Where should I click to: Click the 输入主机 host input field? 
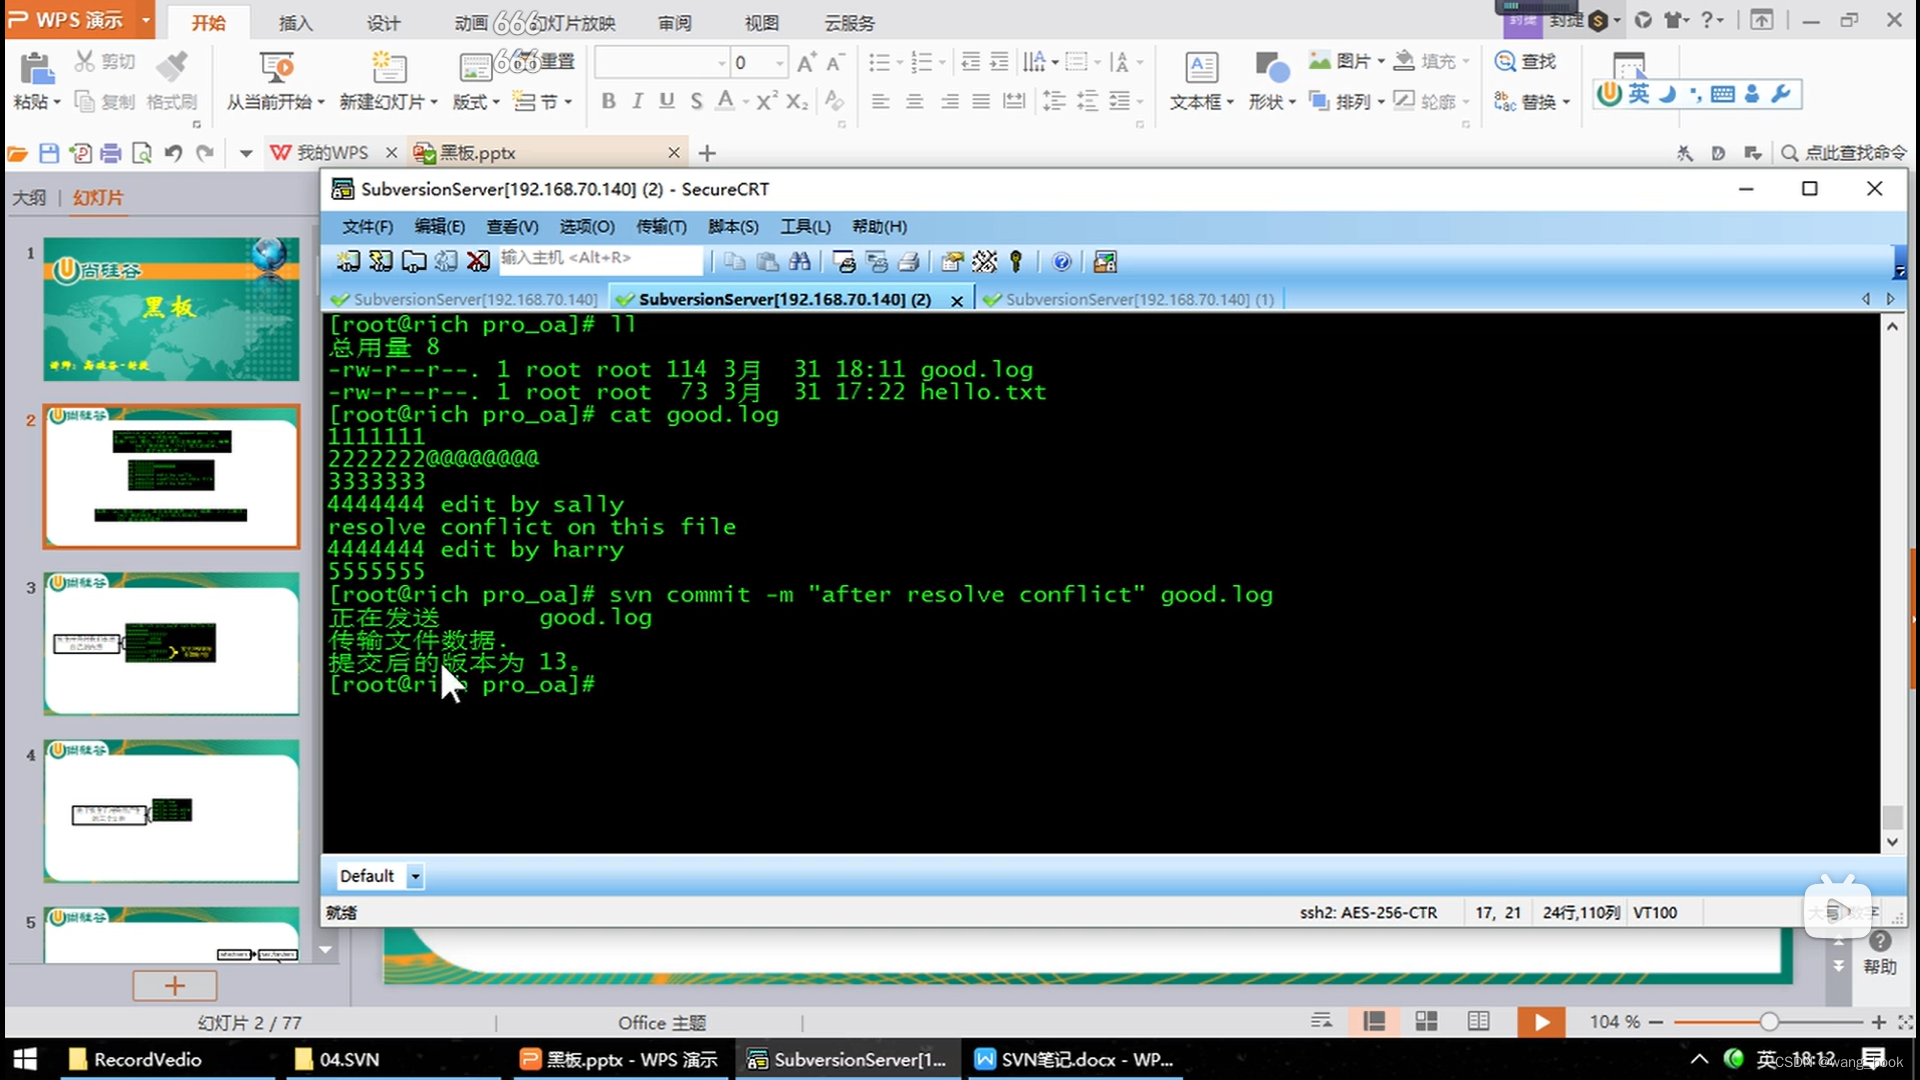601,258
